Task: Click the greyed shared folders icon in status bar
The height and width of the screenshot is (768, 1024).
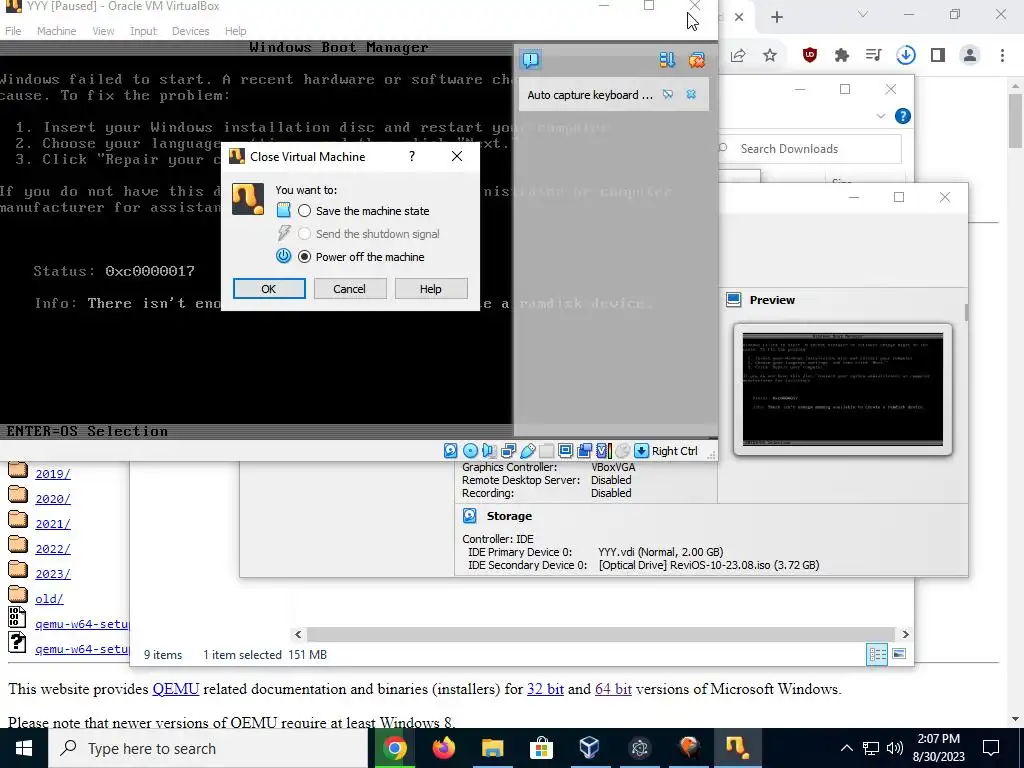Action: (x=547, y=451)
